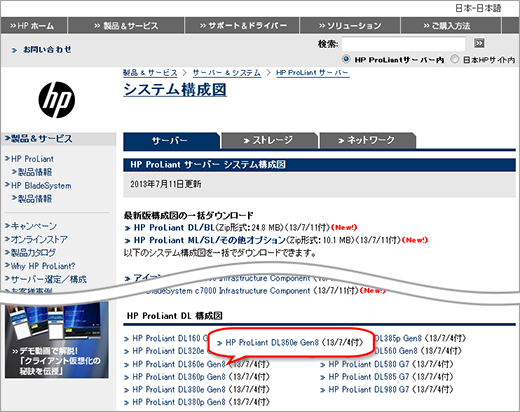The height and width of the screenshot is (412, 520).
Task: Open HP ProLiant DL360e Gen8 list link
Action: tap(179, 364)
